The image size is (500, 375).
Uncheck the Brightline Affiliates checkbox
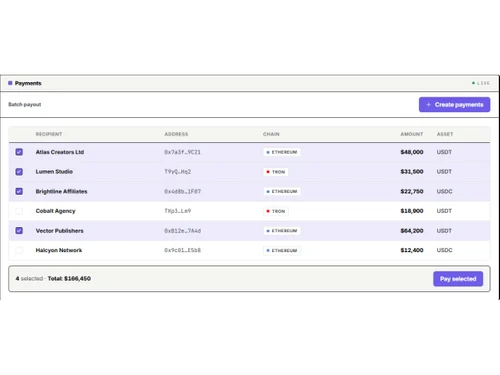pos(19,191)
